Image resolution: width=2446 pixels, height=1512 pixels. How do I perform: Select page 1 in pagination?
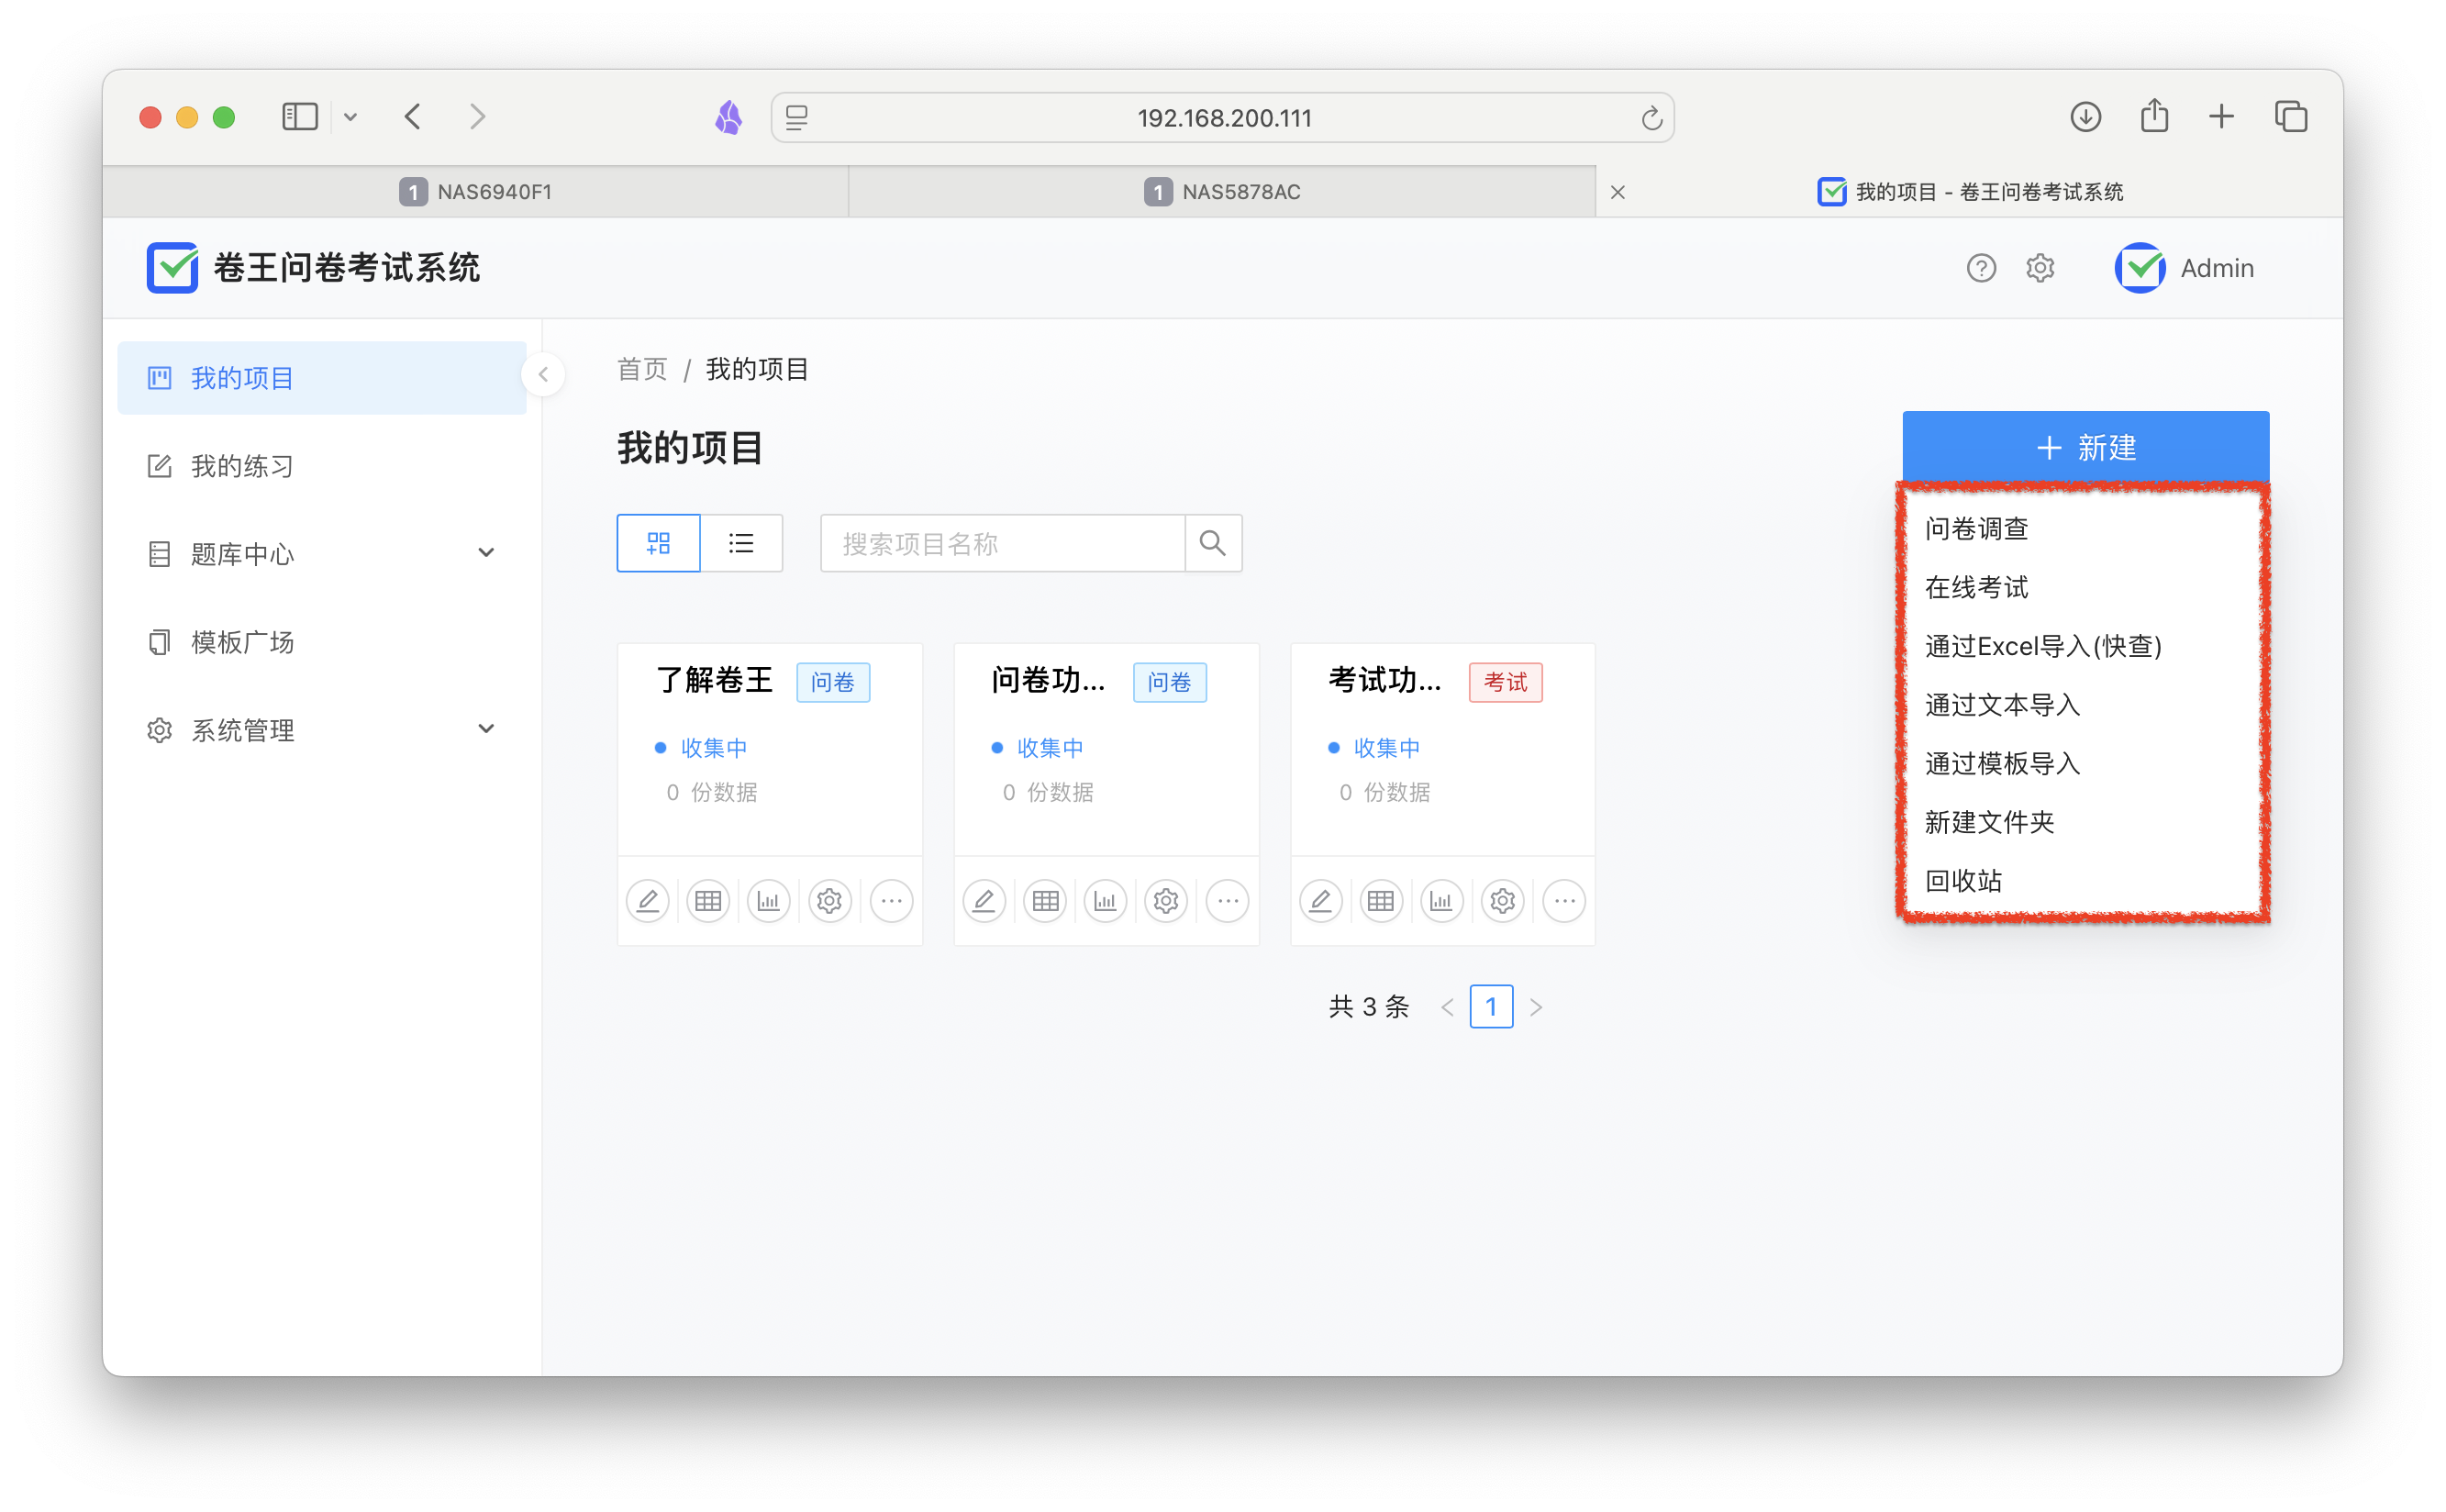[1491, 1007]
